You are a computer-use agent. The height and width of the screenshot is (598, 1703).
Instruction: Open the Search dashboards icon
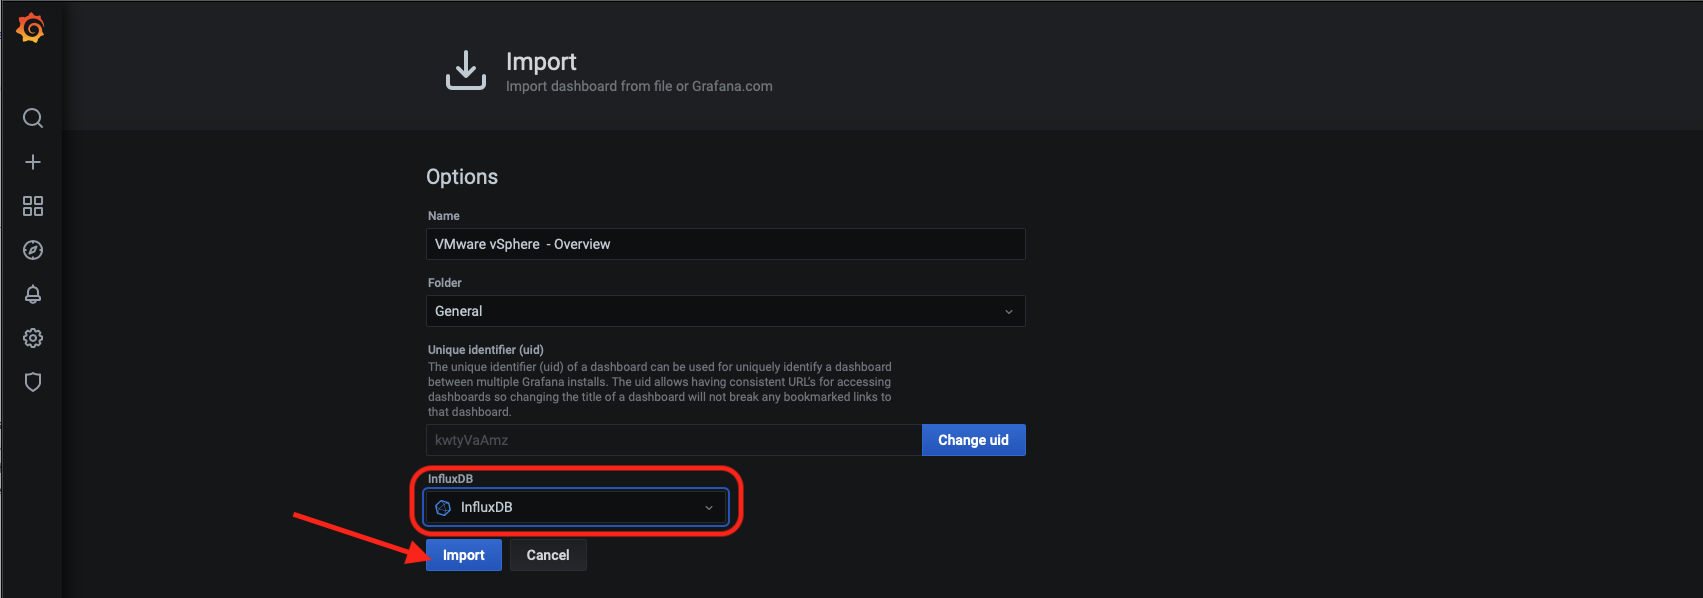pos(33,118)
